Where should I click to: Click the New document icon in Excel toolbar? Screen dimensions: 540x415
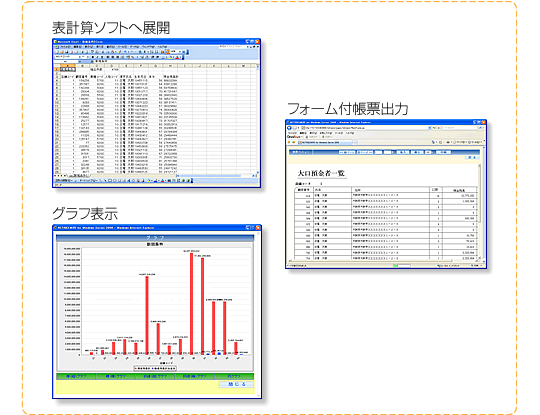coord(57,52)
